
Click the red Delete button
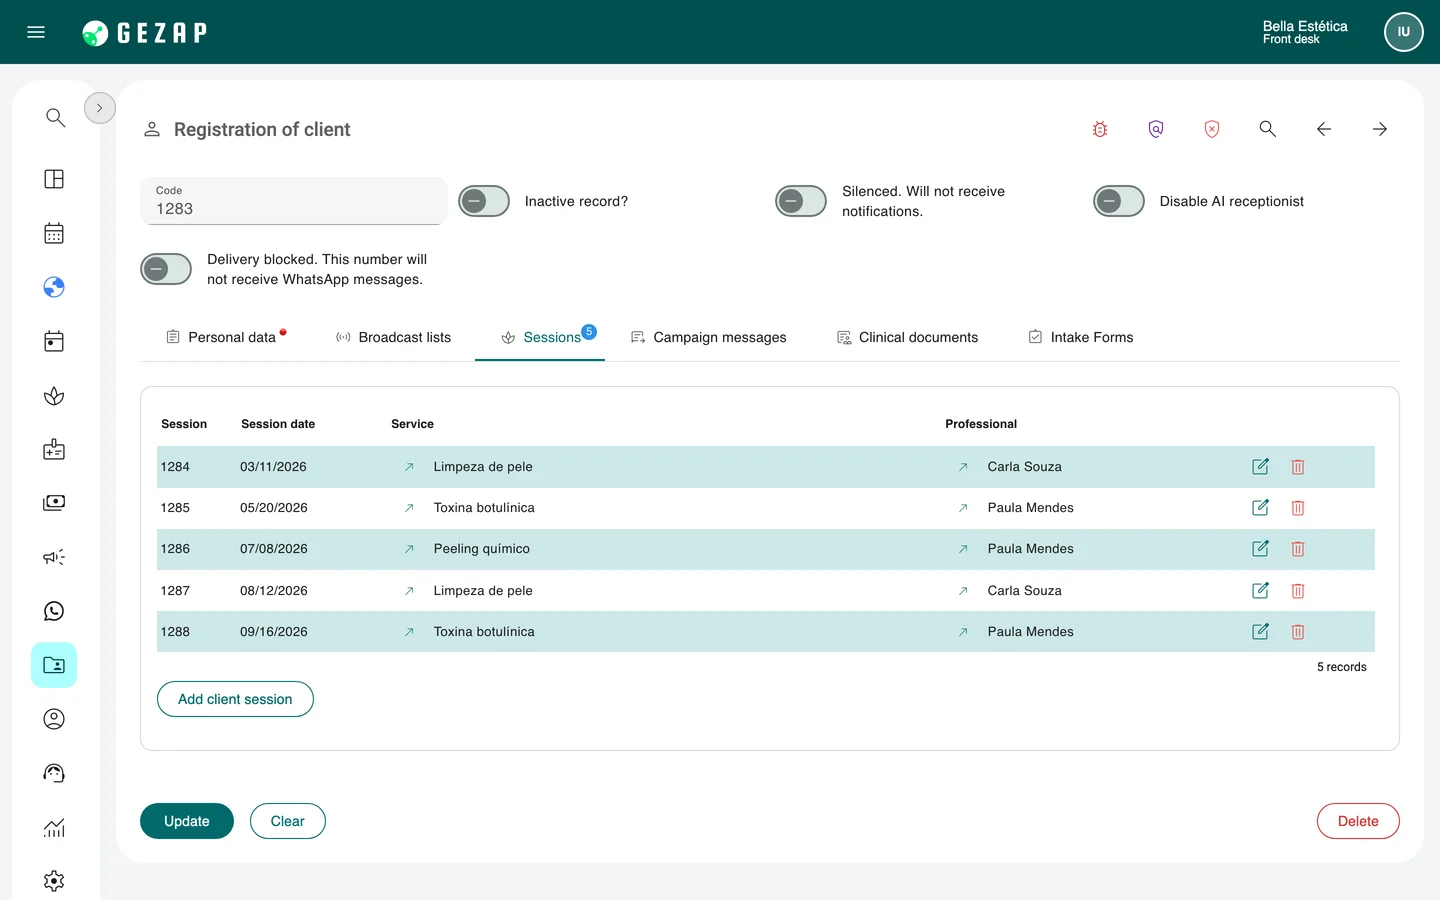(1358, 821)
